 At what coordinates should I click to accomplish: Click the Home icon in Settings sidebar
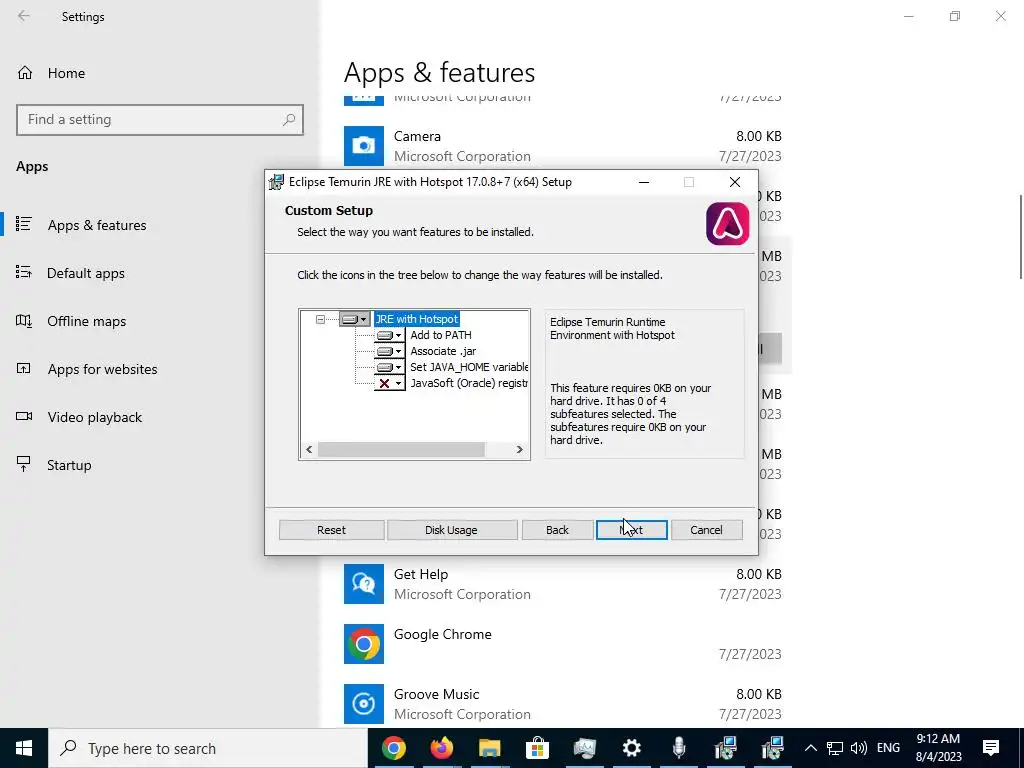click(x=25, y=72)
